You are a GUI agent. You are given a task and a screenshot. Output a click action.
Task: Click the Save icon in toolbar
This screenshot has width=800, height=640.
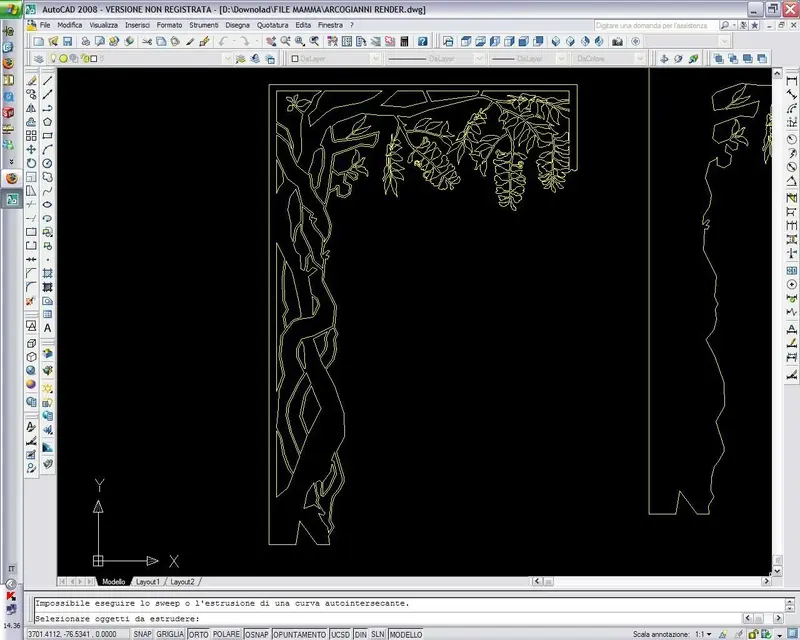tap(67, 41)
